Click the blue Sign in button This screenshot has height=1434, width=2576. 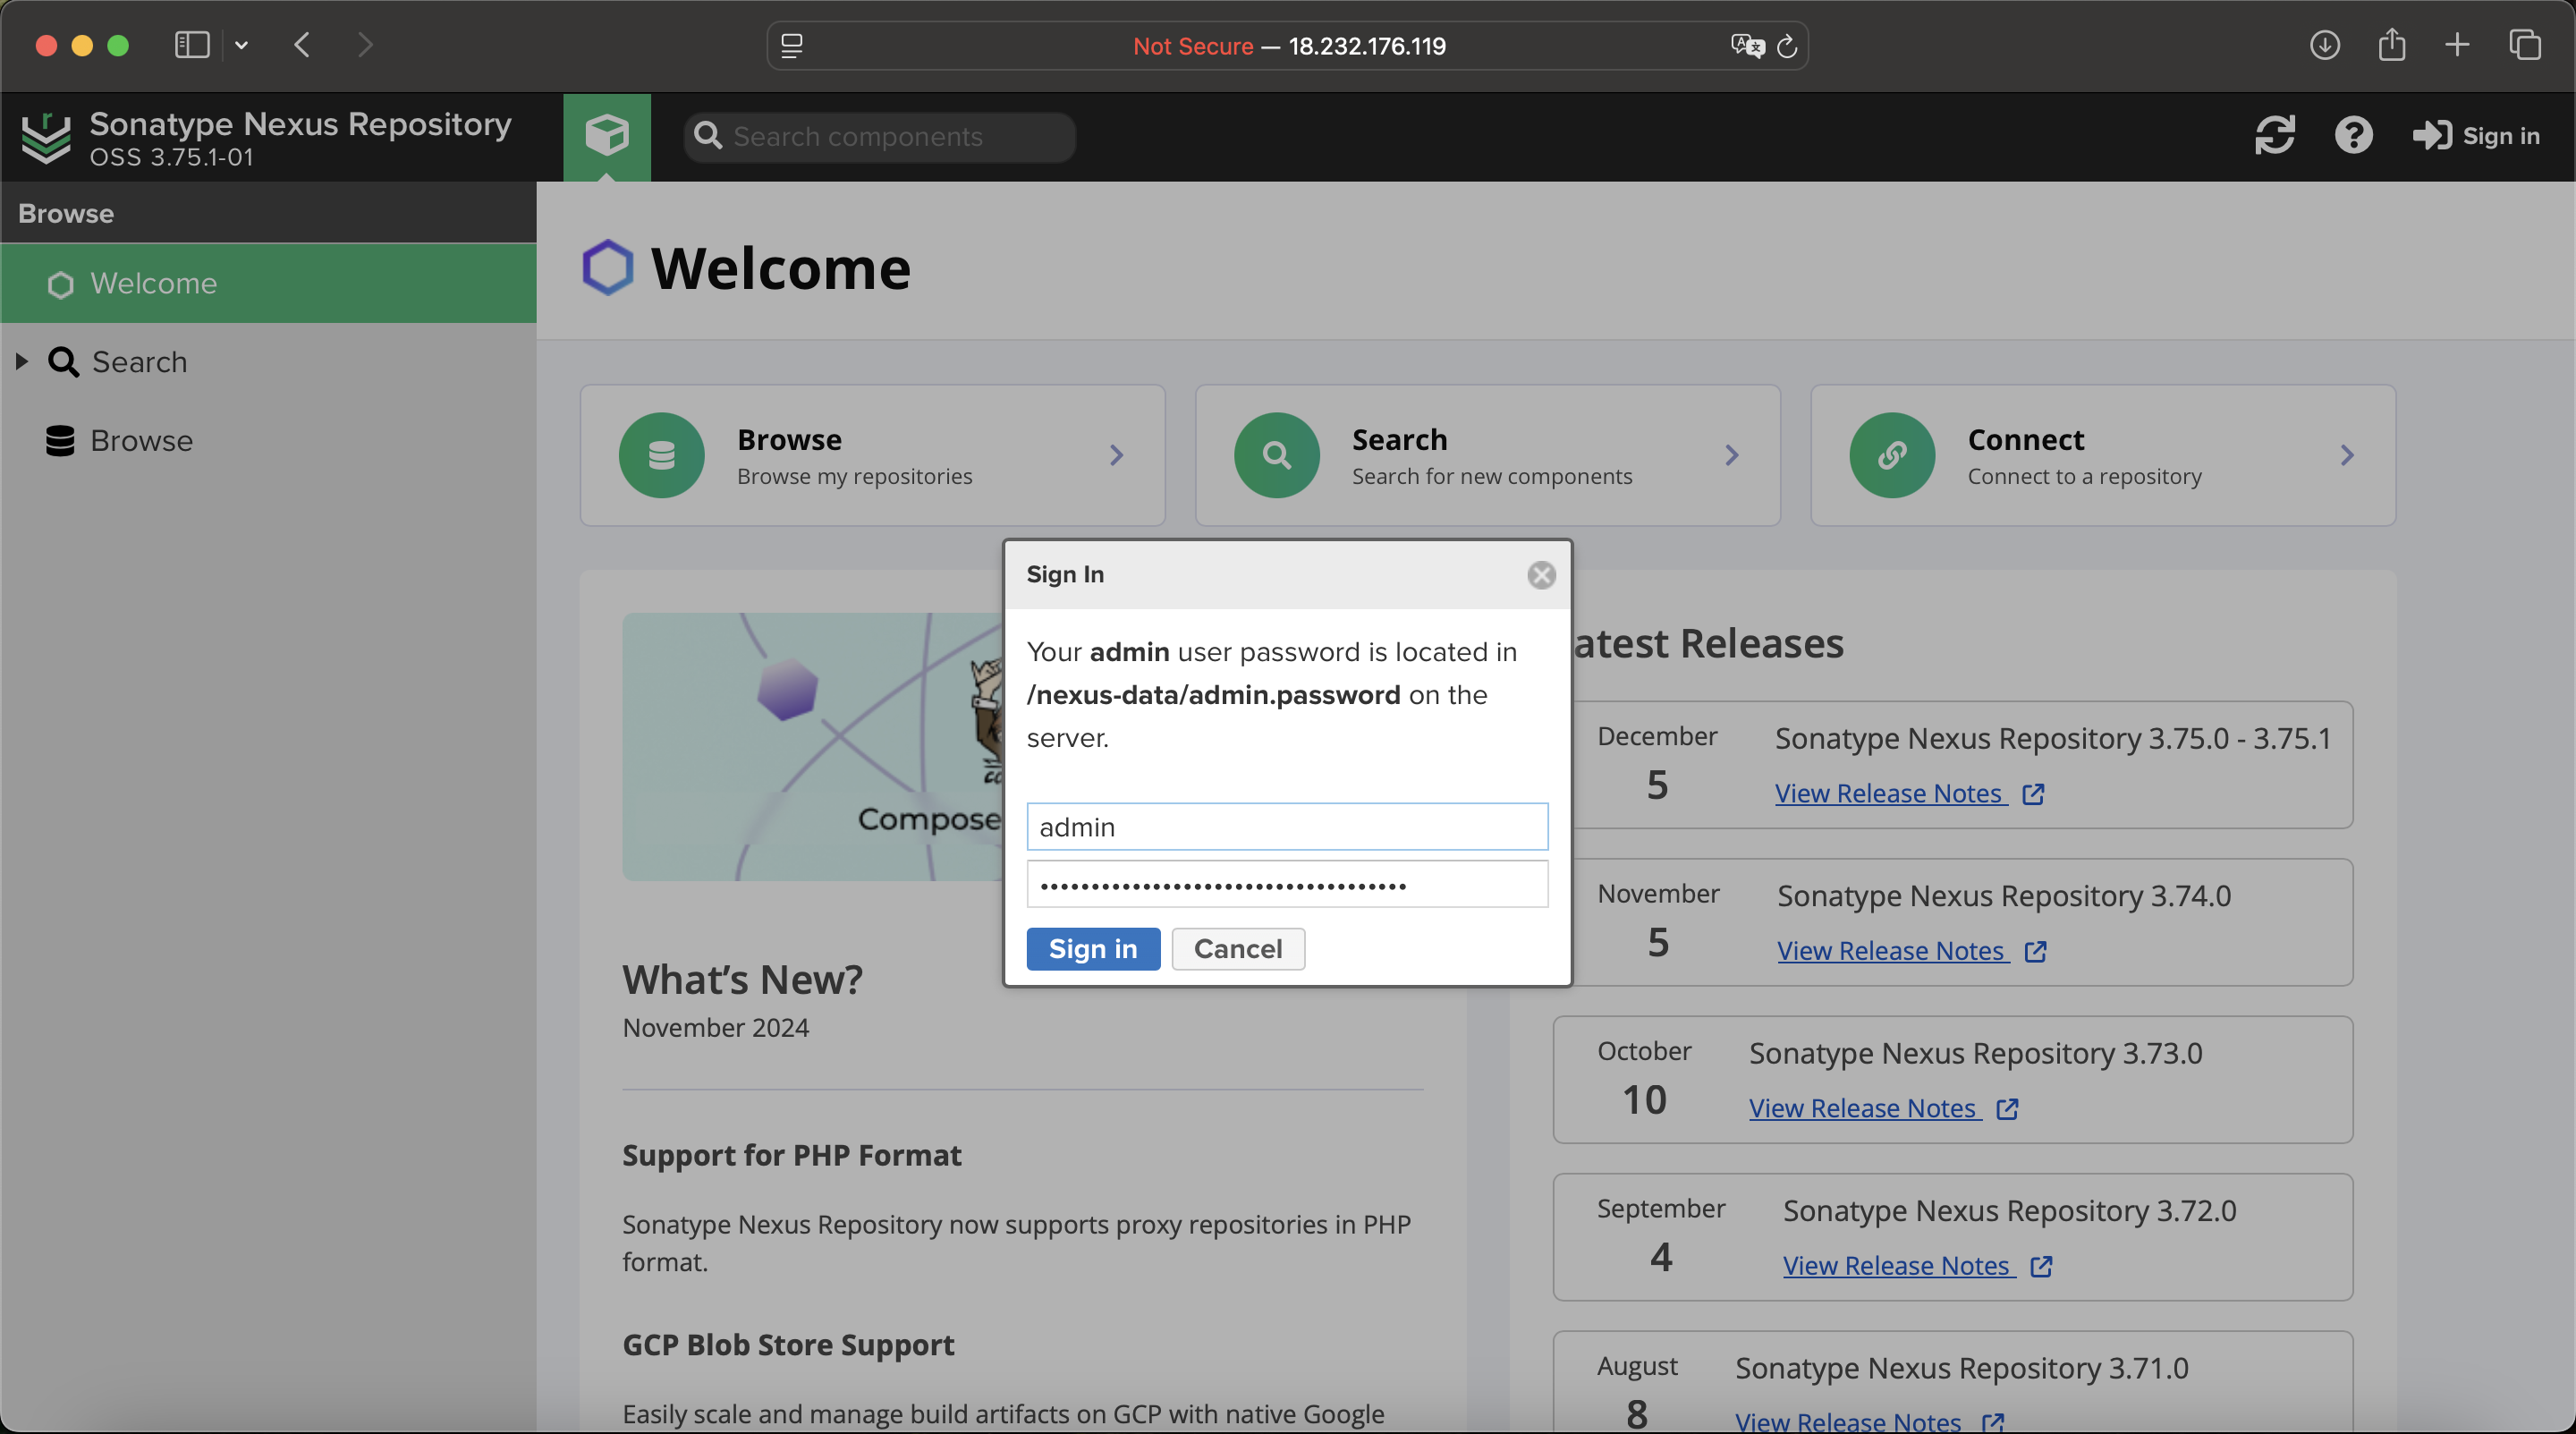point(1092,948)
